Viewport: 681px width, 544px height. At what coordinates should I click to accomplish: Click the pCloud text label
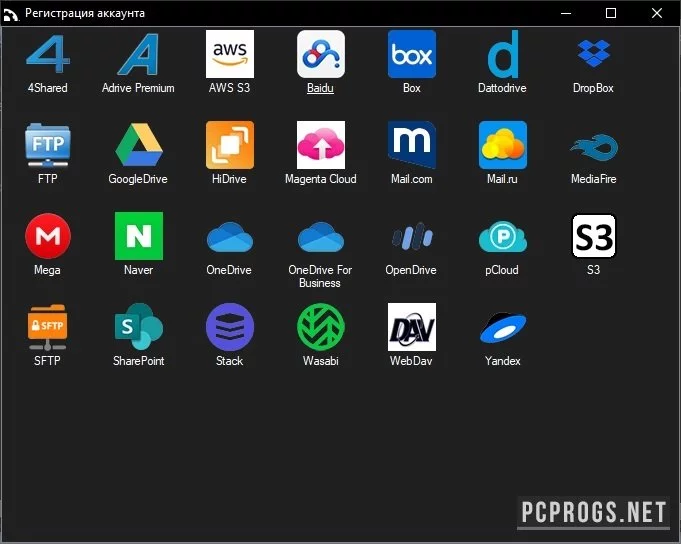(x=502, y=270)
